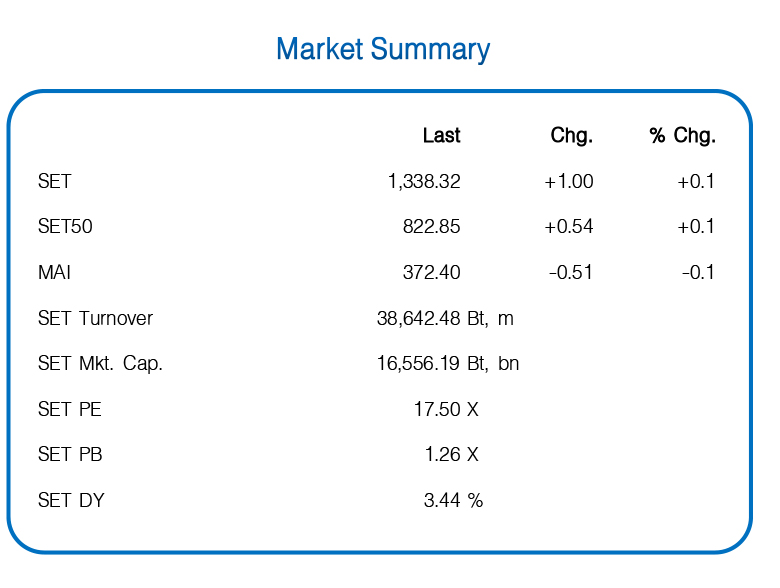The image size is (780, 588).
Task: Click the MAI row label
Action: pos(54,272)
